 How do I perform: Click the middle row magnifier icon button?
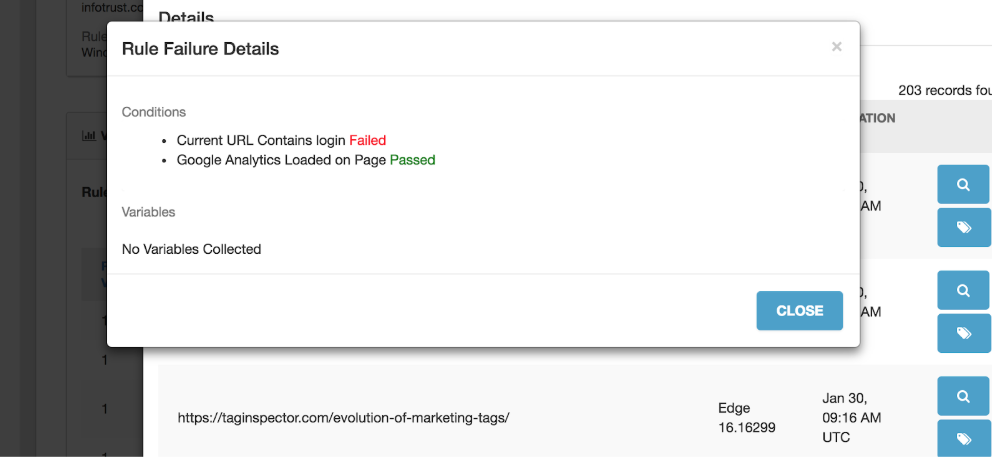[x=963, y=290]
